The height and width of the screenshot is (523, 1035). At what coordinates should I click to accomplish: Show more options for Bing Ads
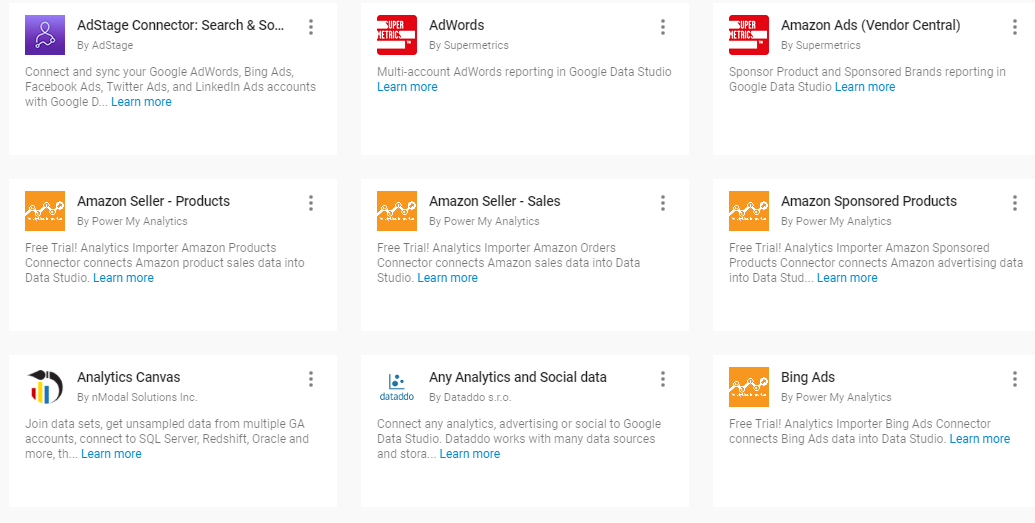coord(1015,379)
